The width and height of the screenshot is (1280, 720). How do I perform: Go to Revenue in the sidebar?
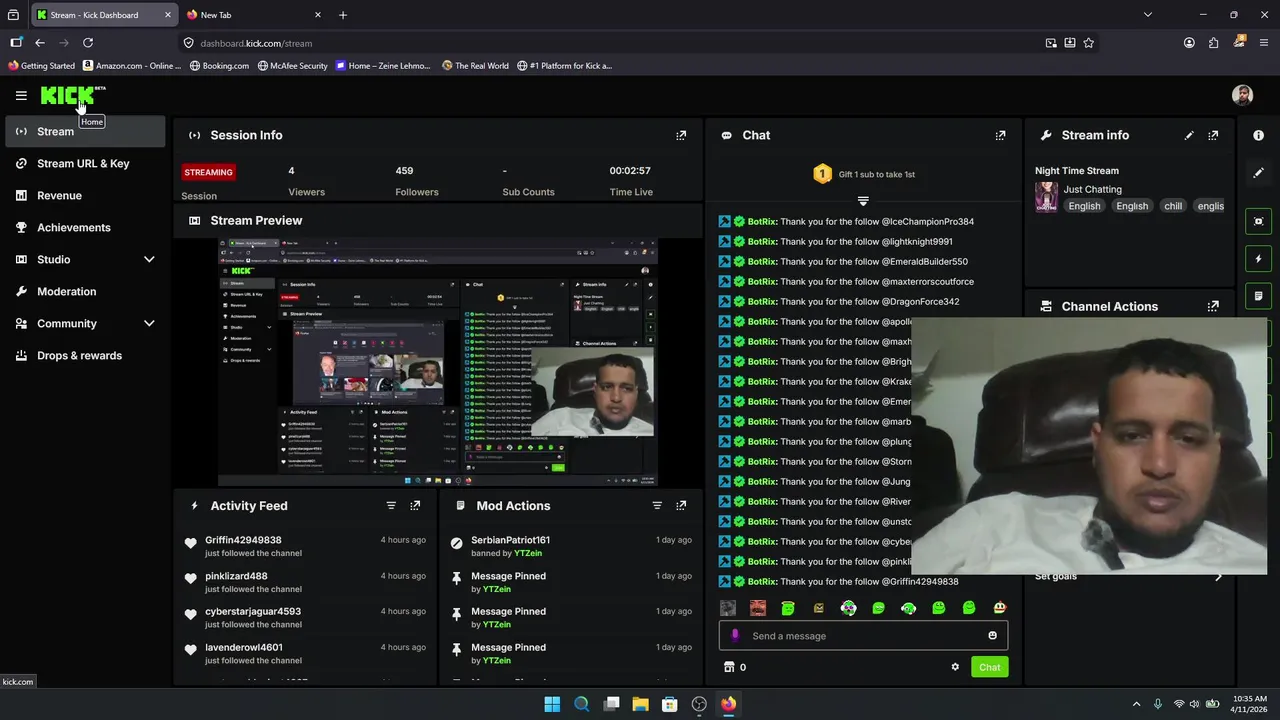tap(85, 195)
